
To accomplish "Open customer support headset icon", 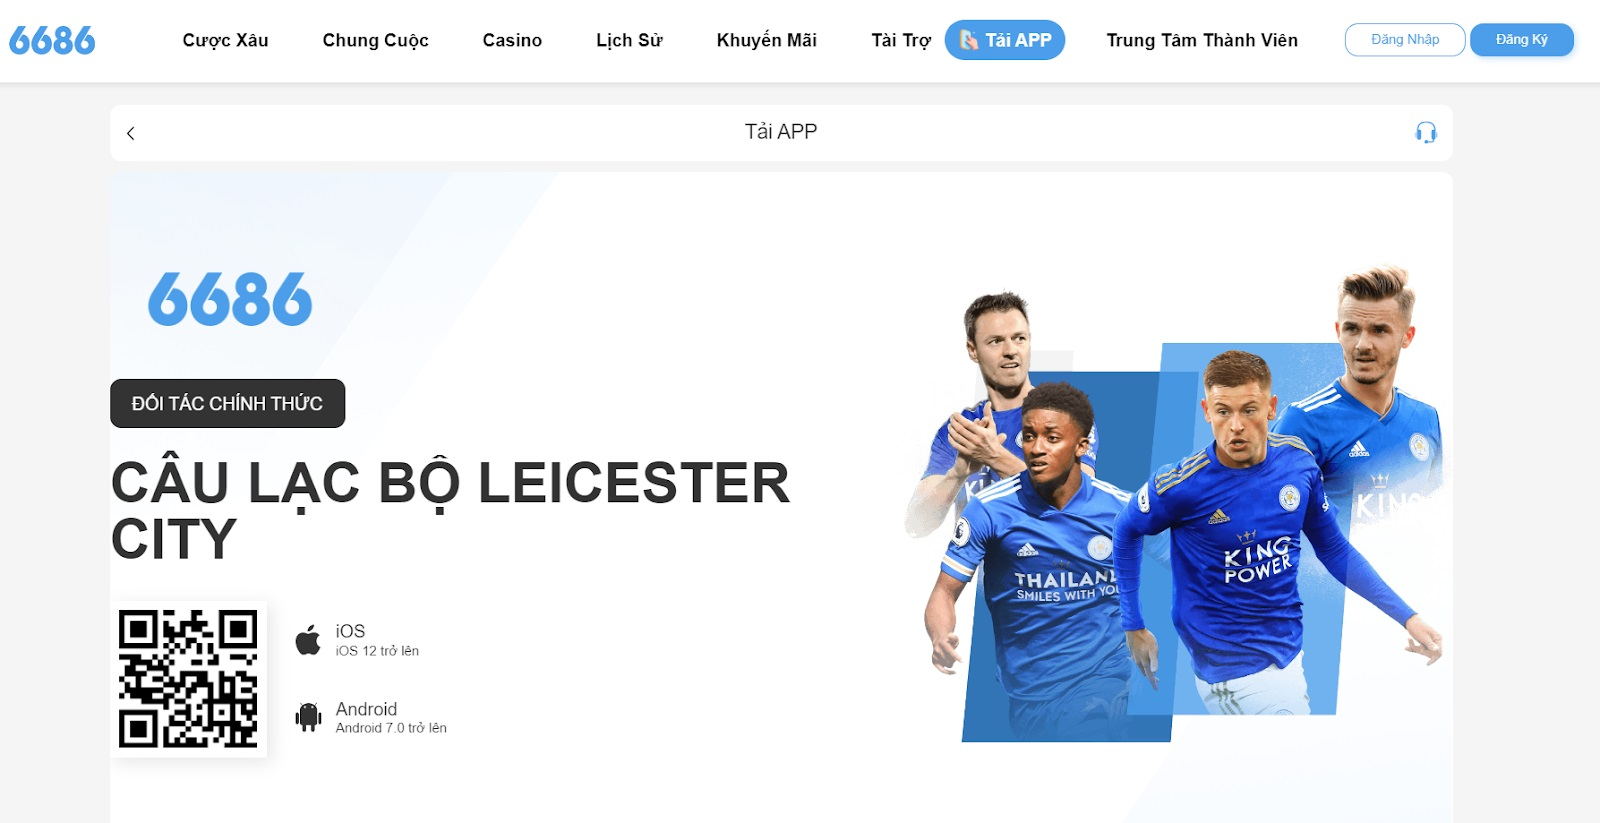I will pos(1426,133).
